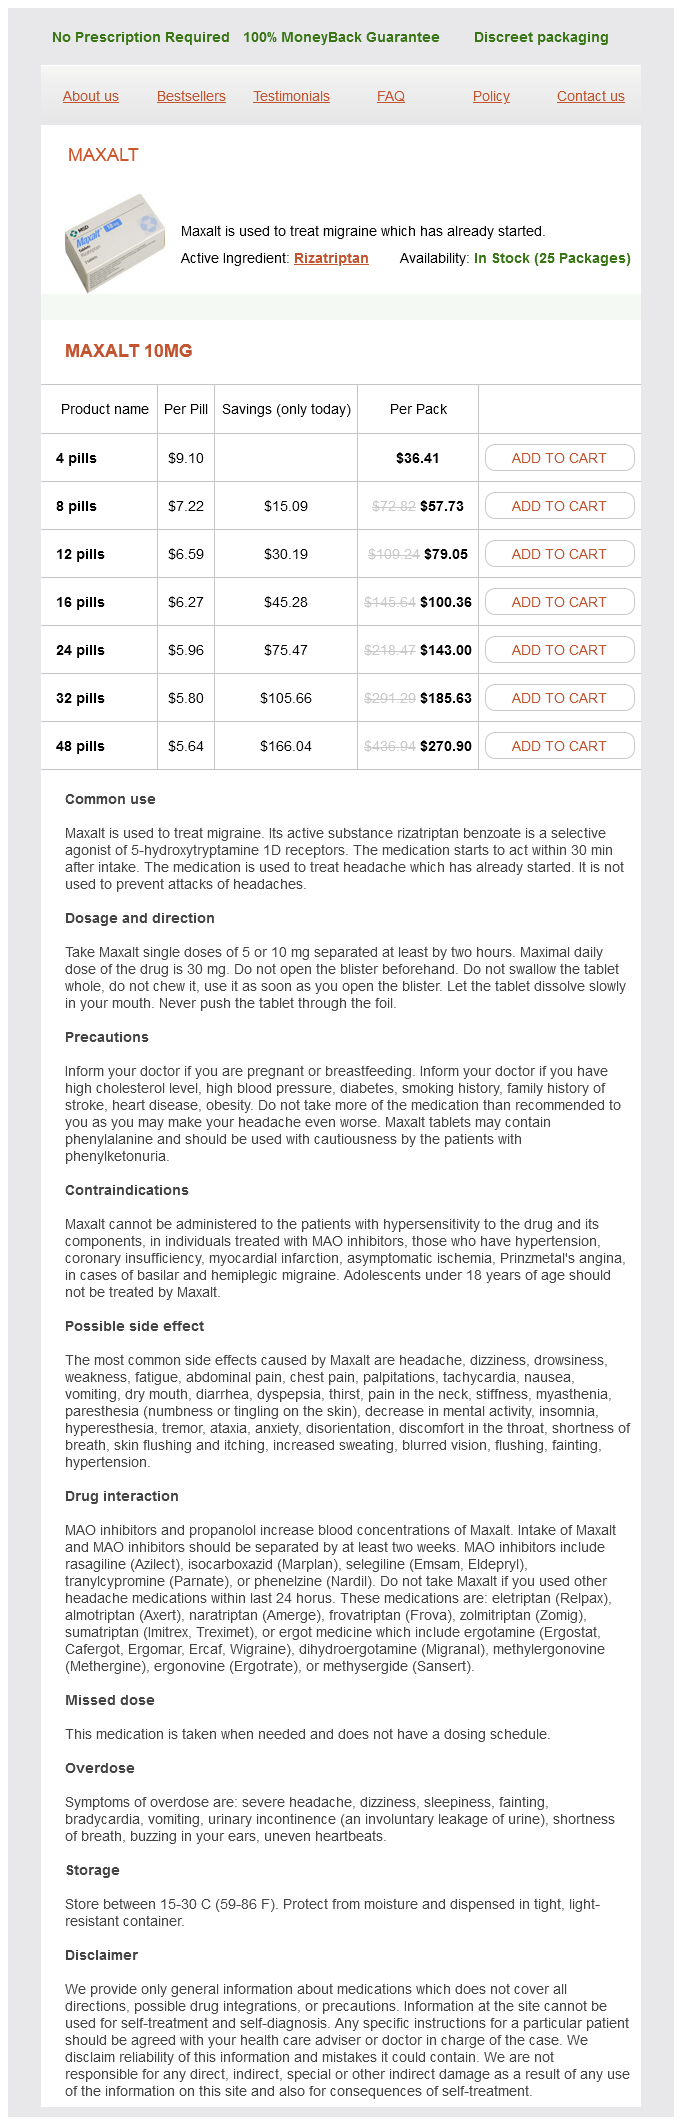Add the 4 pills pack to cart

tap(559, 458)
